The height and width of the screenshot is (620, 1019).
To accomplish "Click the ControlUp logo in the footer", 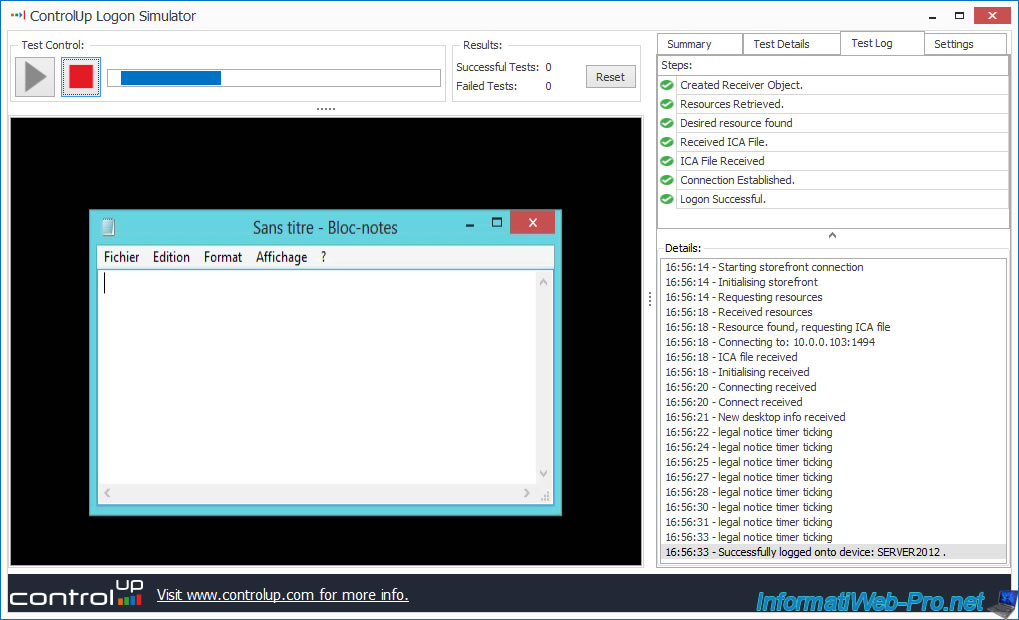I will tap(76, 593).
